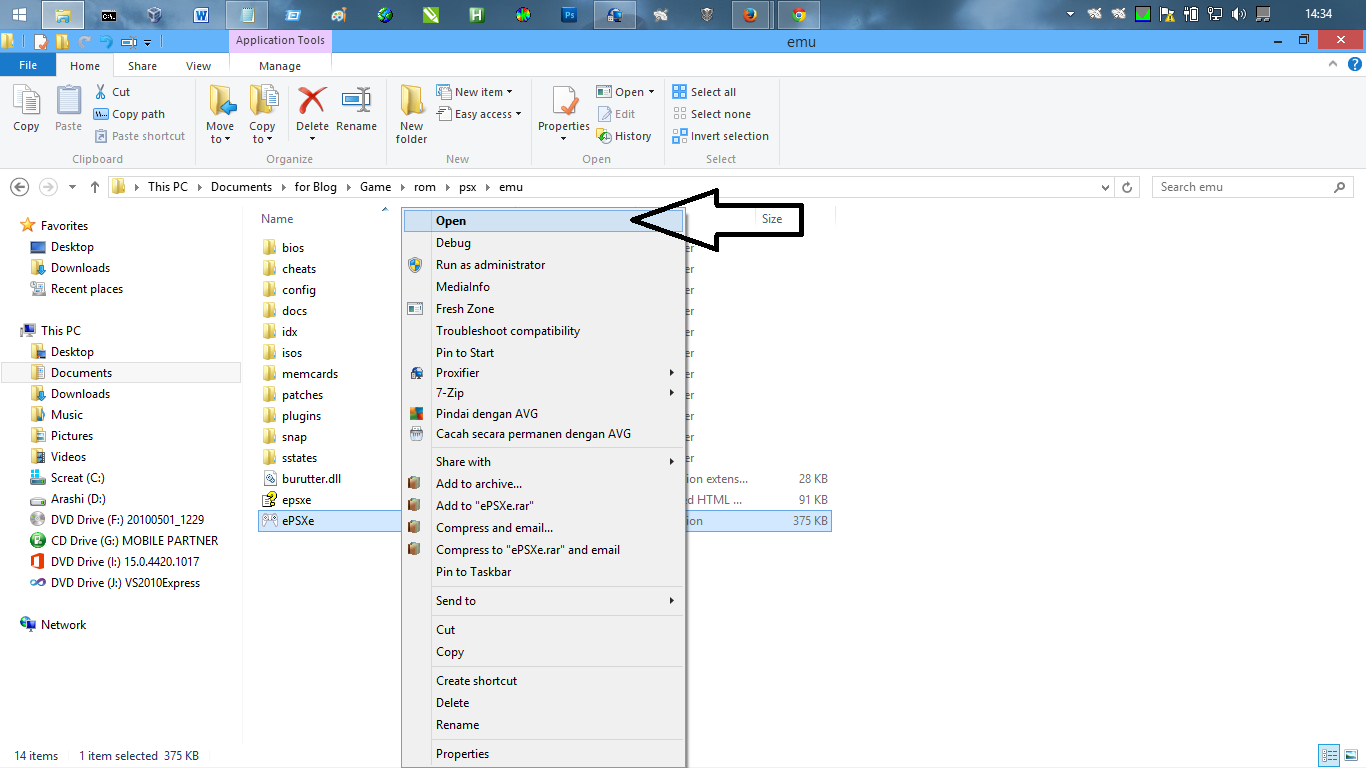
Task: Select Documents in navigation pane
Action: (81, 373)
